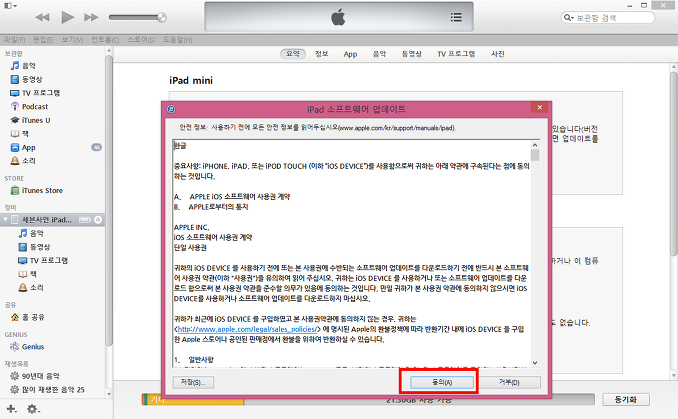Click the eject button beside the iPad

click(x=98, y=220)
